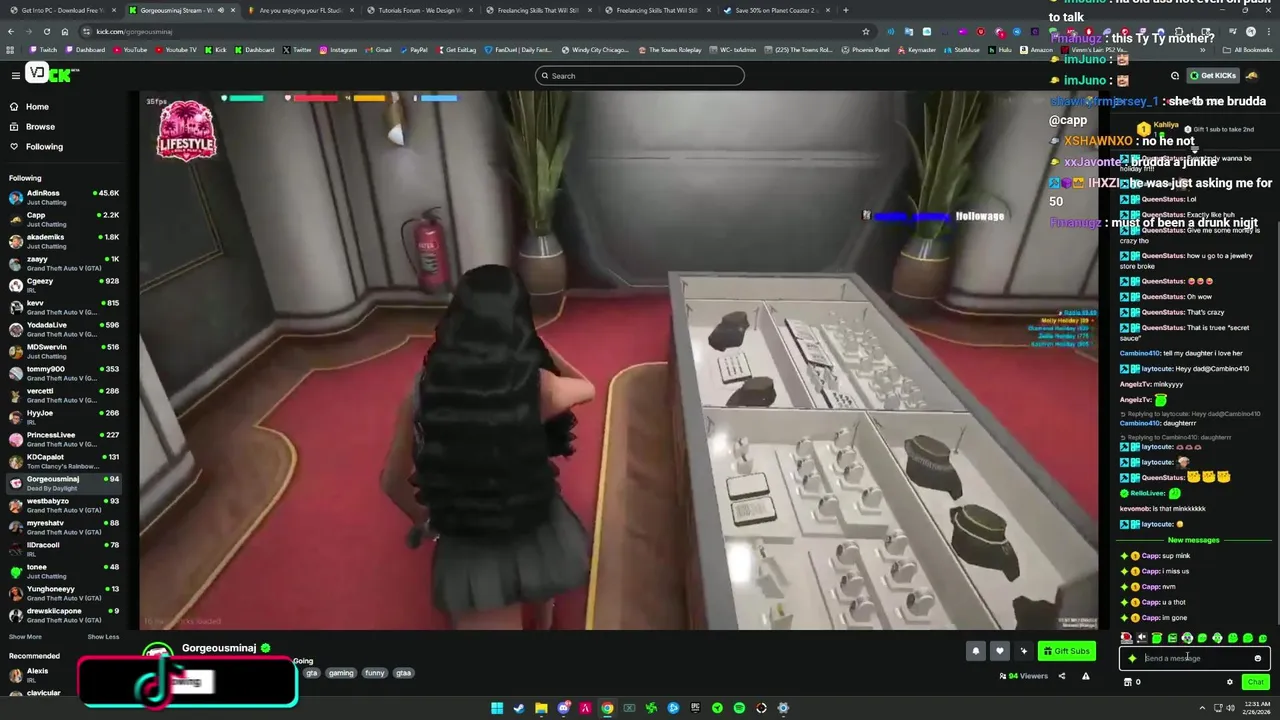The height and width of the screenshot is (720, 1280).
Task: Click the notification bell under the stream
Action: pos(976,651)
